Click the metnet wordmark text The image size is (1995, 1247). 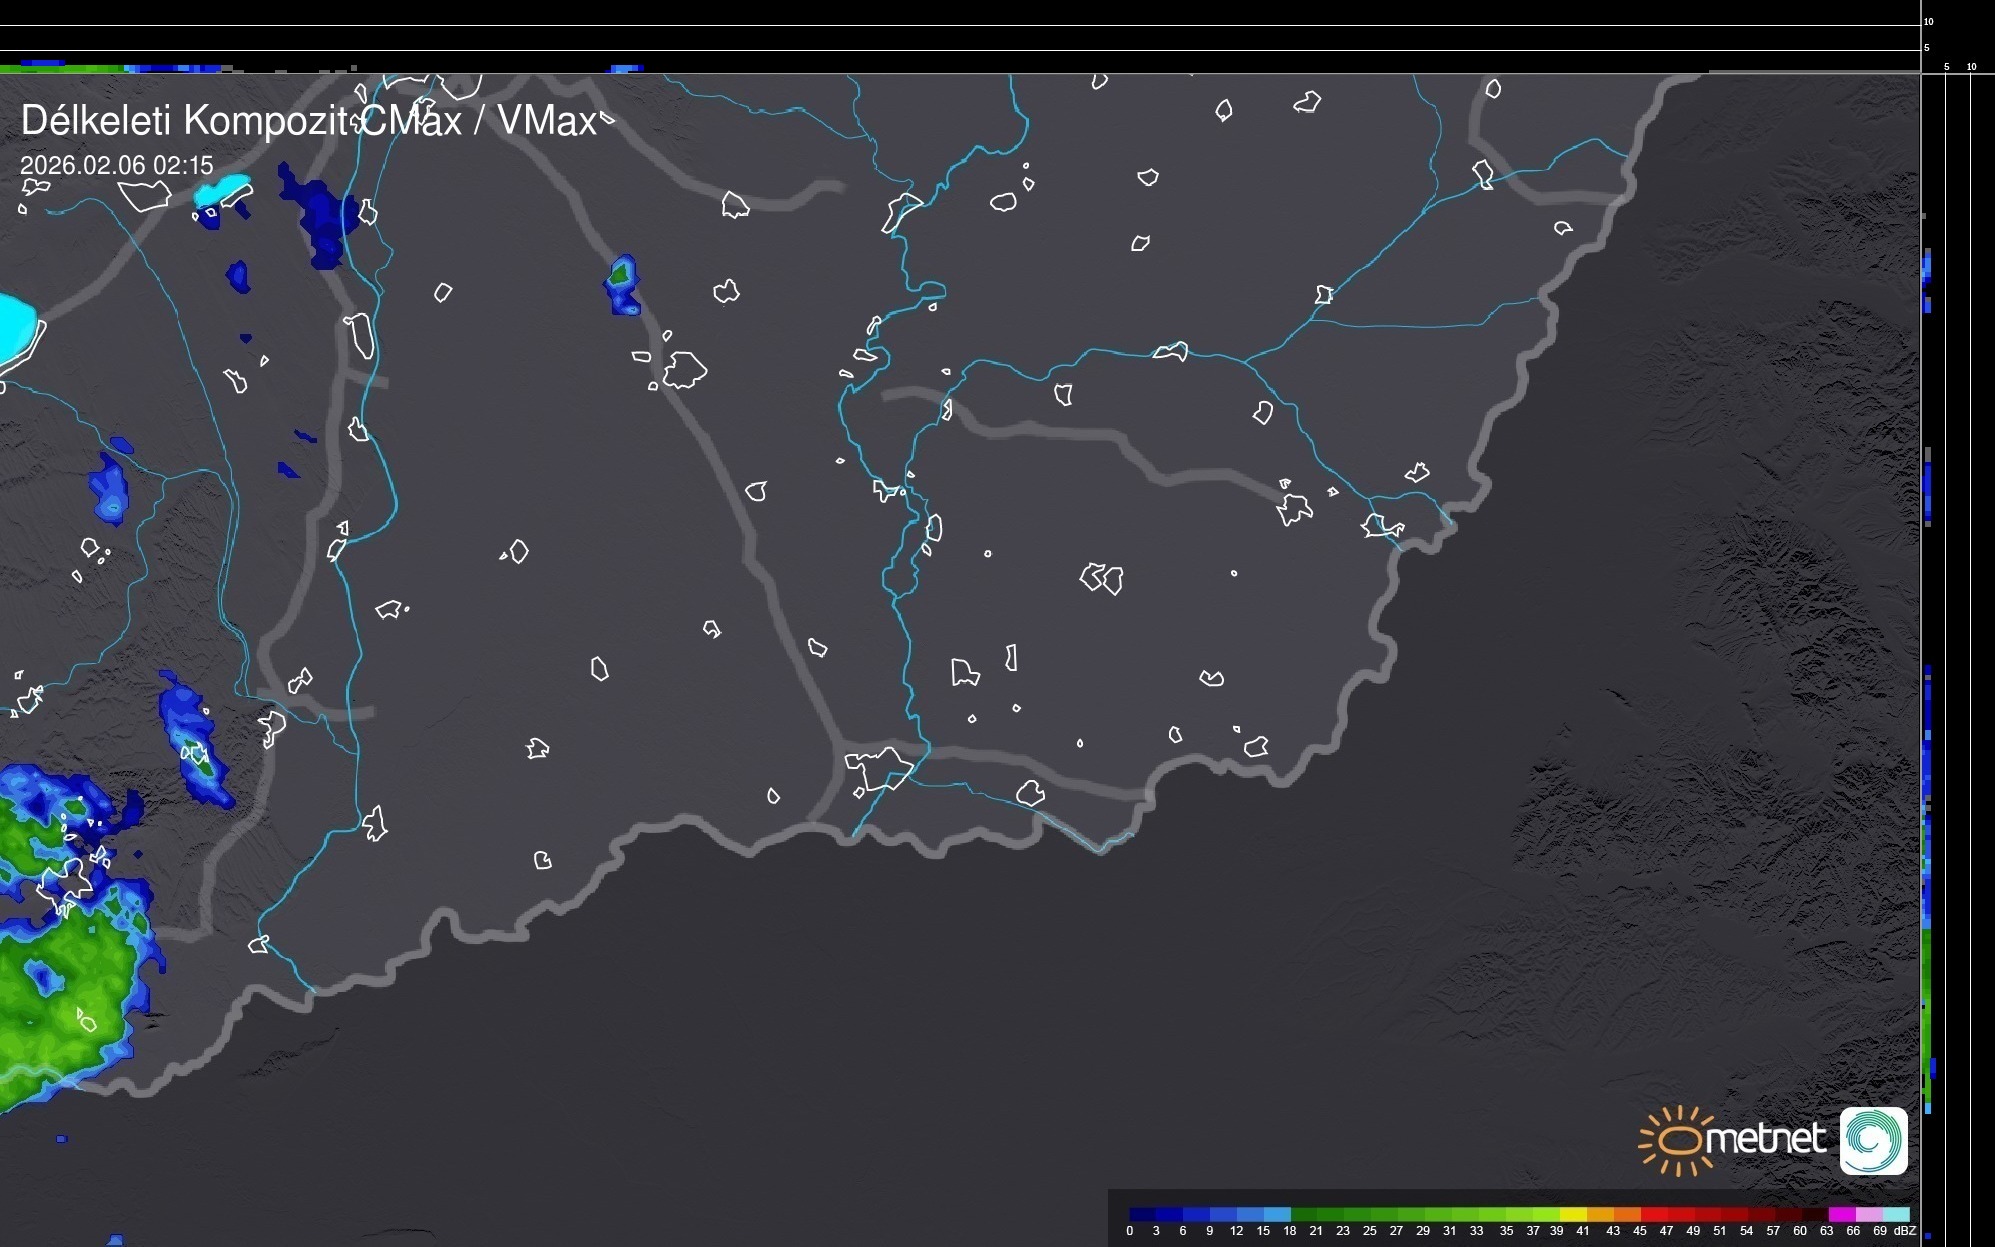tap(1765, 1139)
